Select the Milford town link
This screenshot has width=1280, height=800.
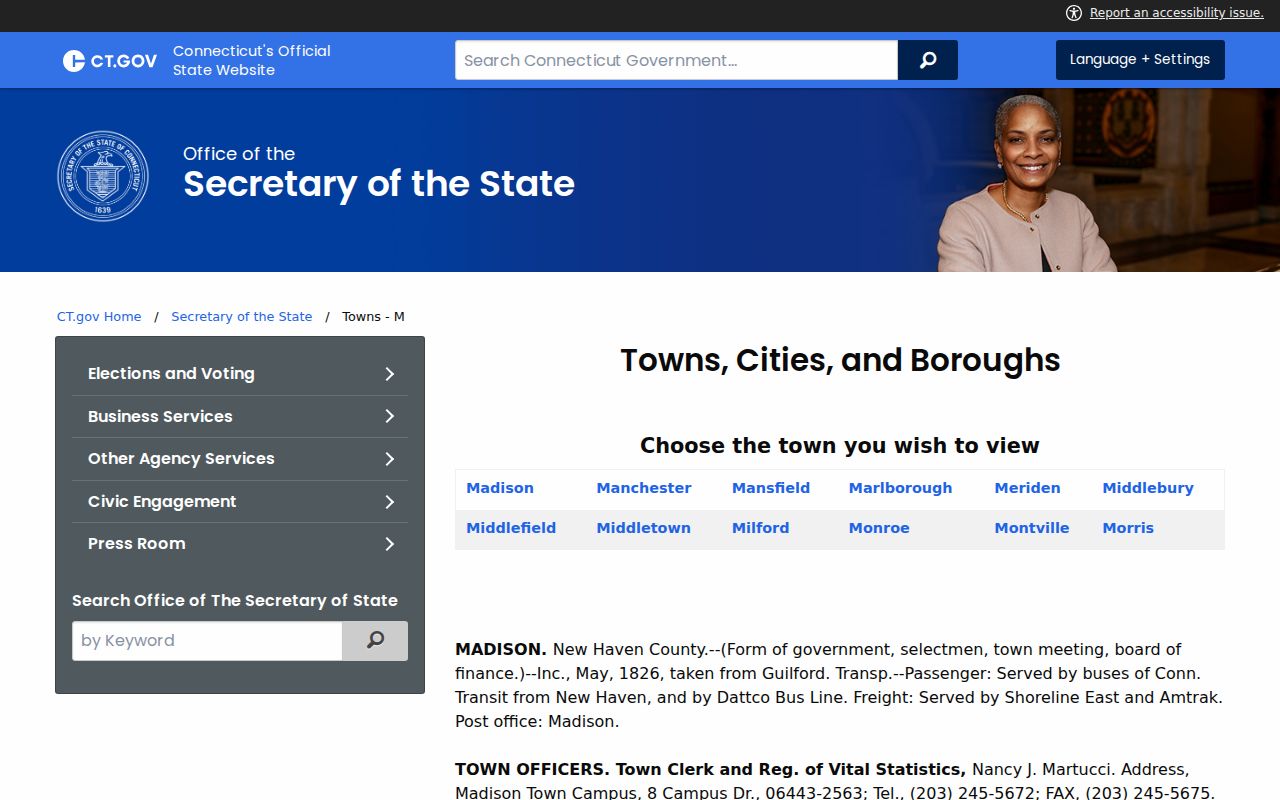tap(760, 528)
